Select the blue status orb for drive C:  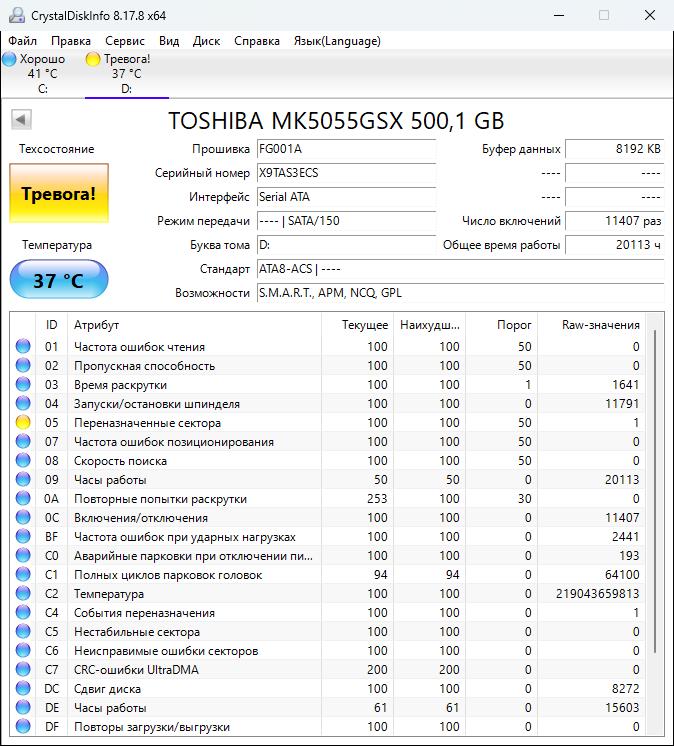9,59
